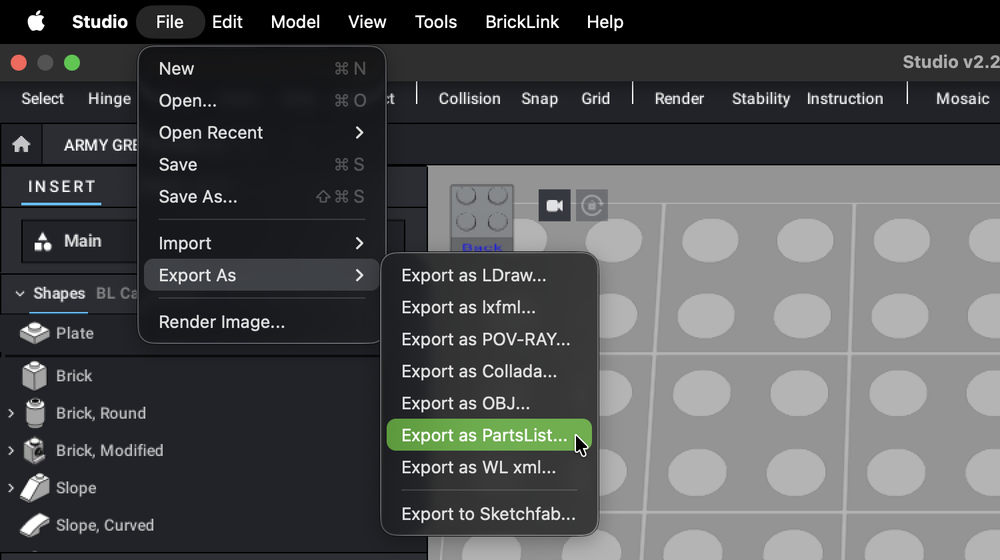The height and width of the screenshot is (560, 1000).
Task: Open the Model menu
Action: [x=295, y=22]
